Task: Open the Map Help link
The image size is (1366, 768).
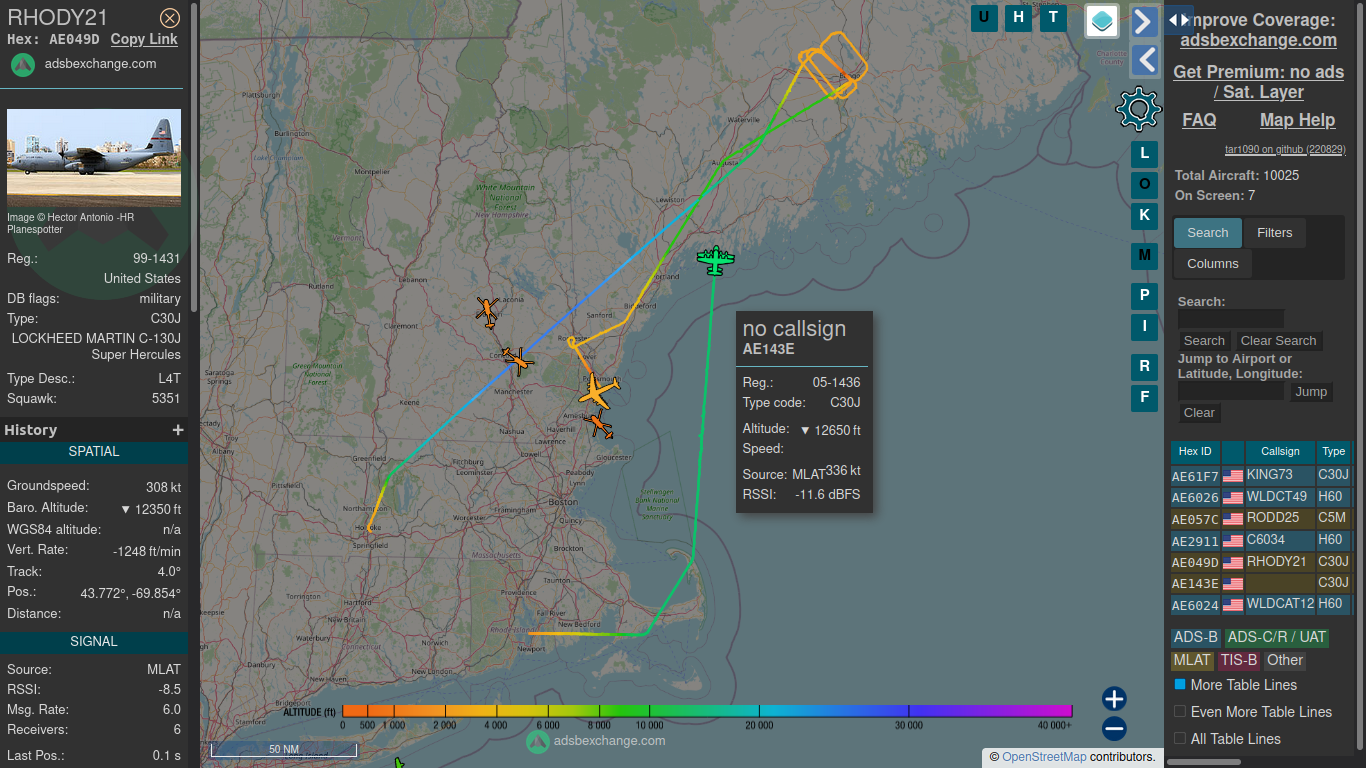Action: pyautogui.click(x=1297, y=120)
